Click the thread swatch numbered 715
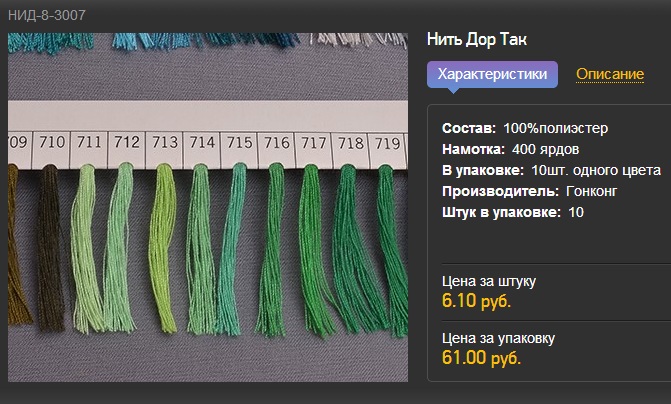The image size is (671, 404). tap(231, 249)
